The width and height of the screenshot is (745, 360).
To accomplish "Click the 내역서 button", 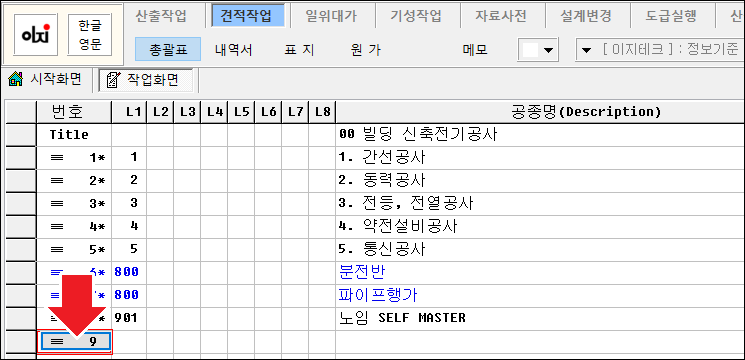I will [233, 50].
